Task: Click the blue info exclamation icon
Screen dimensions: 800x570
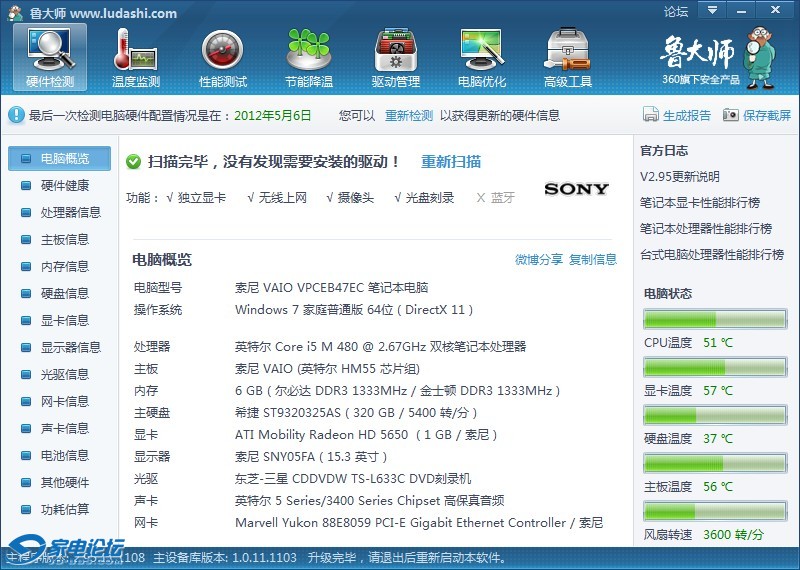Action: coord(16,115)
